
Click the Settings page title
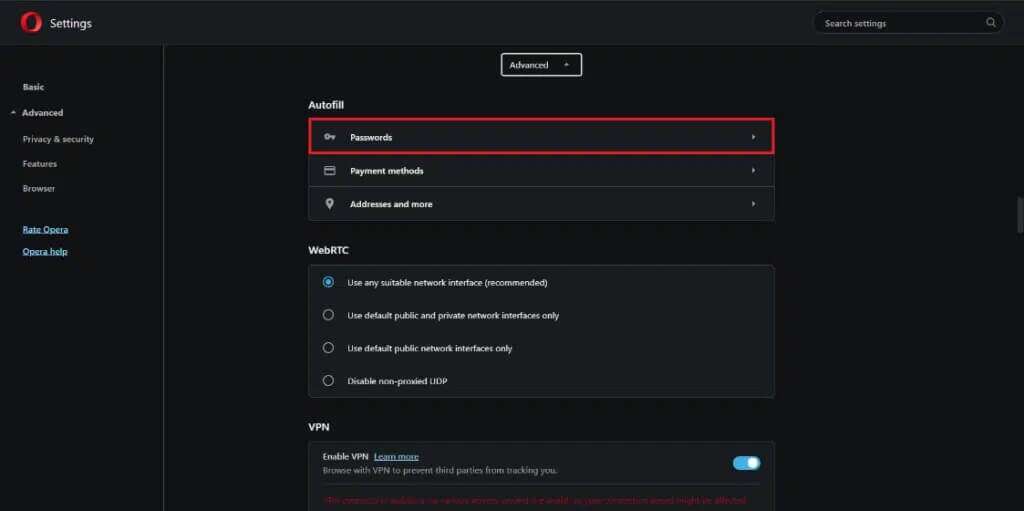pyautogui.click(x=71, y=24)
